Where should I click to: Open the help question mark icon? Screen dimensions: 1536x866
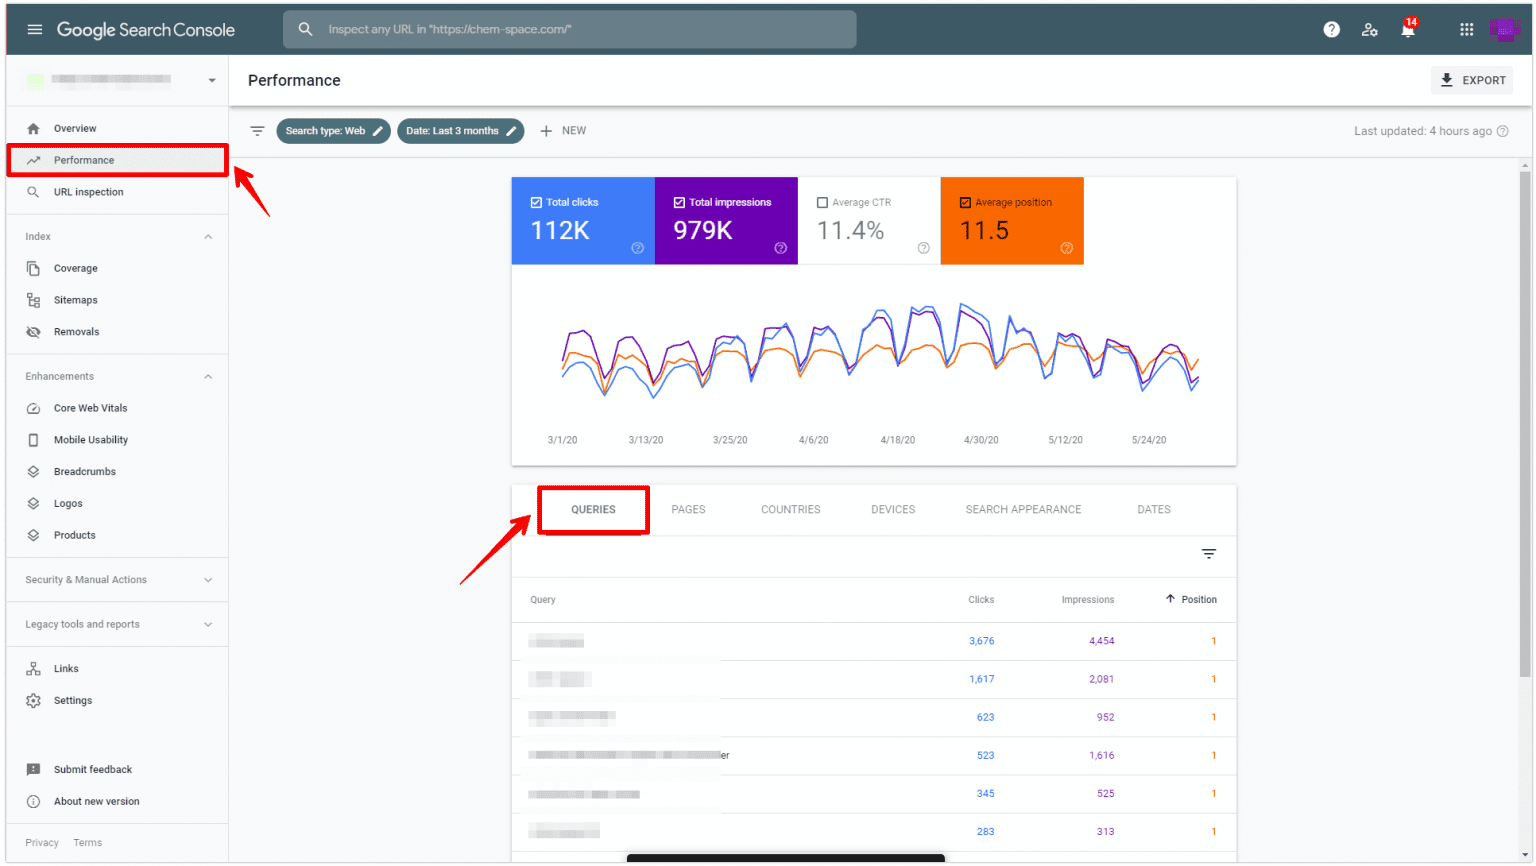1331,29
